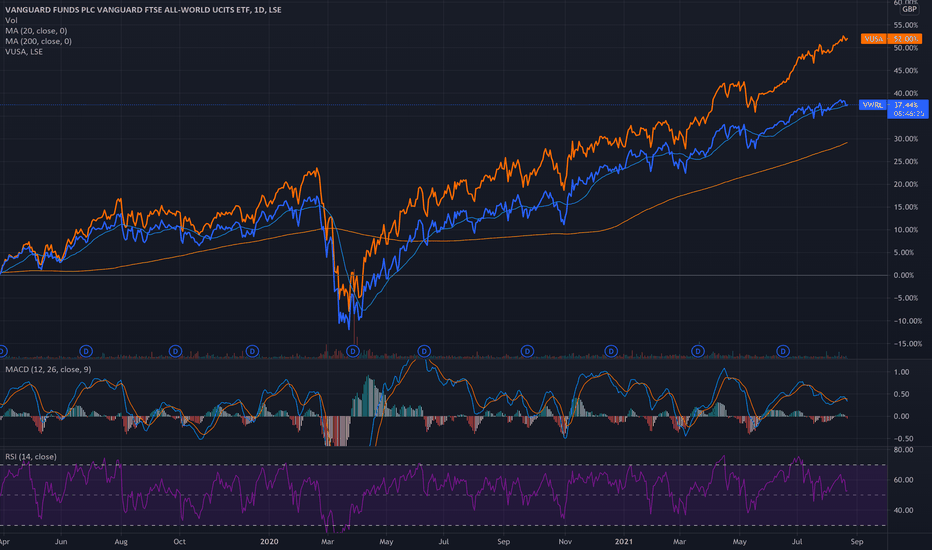Click the -10.00% price scale label

point(908,321)
